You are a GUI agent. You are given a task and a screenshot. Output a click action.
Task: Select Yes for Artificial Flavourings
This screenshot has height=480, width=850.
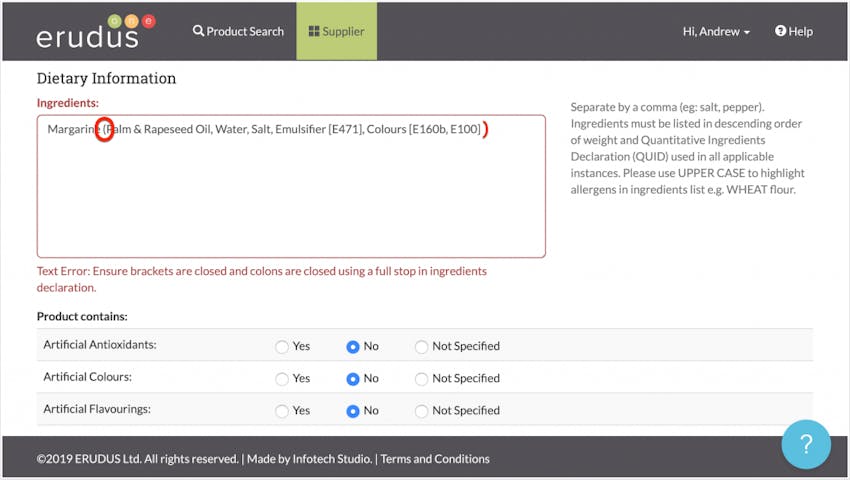[281, 411]
